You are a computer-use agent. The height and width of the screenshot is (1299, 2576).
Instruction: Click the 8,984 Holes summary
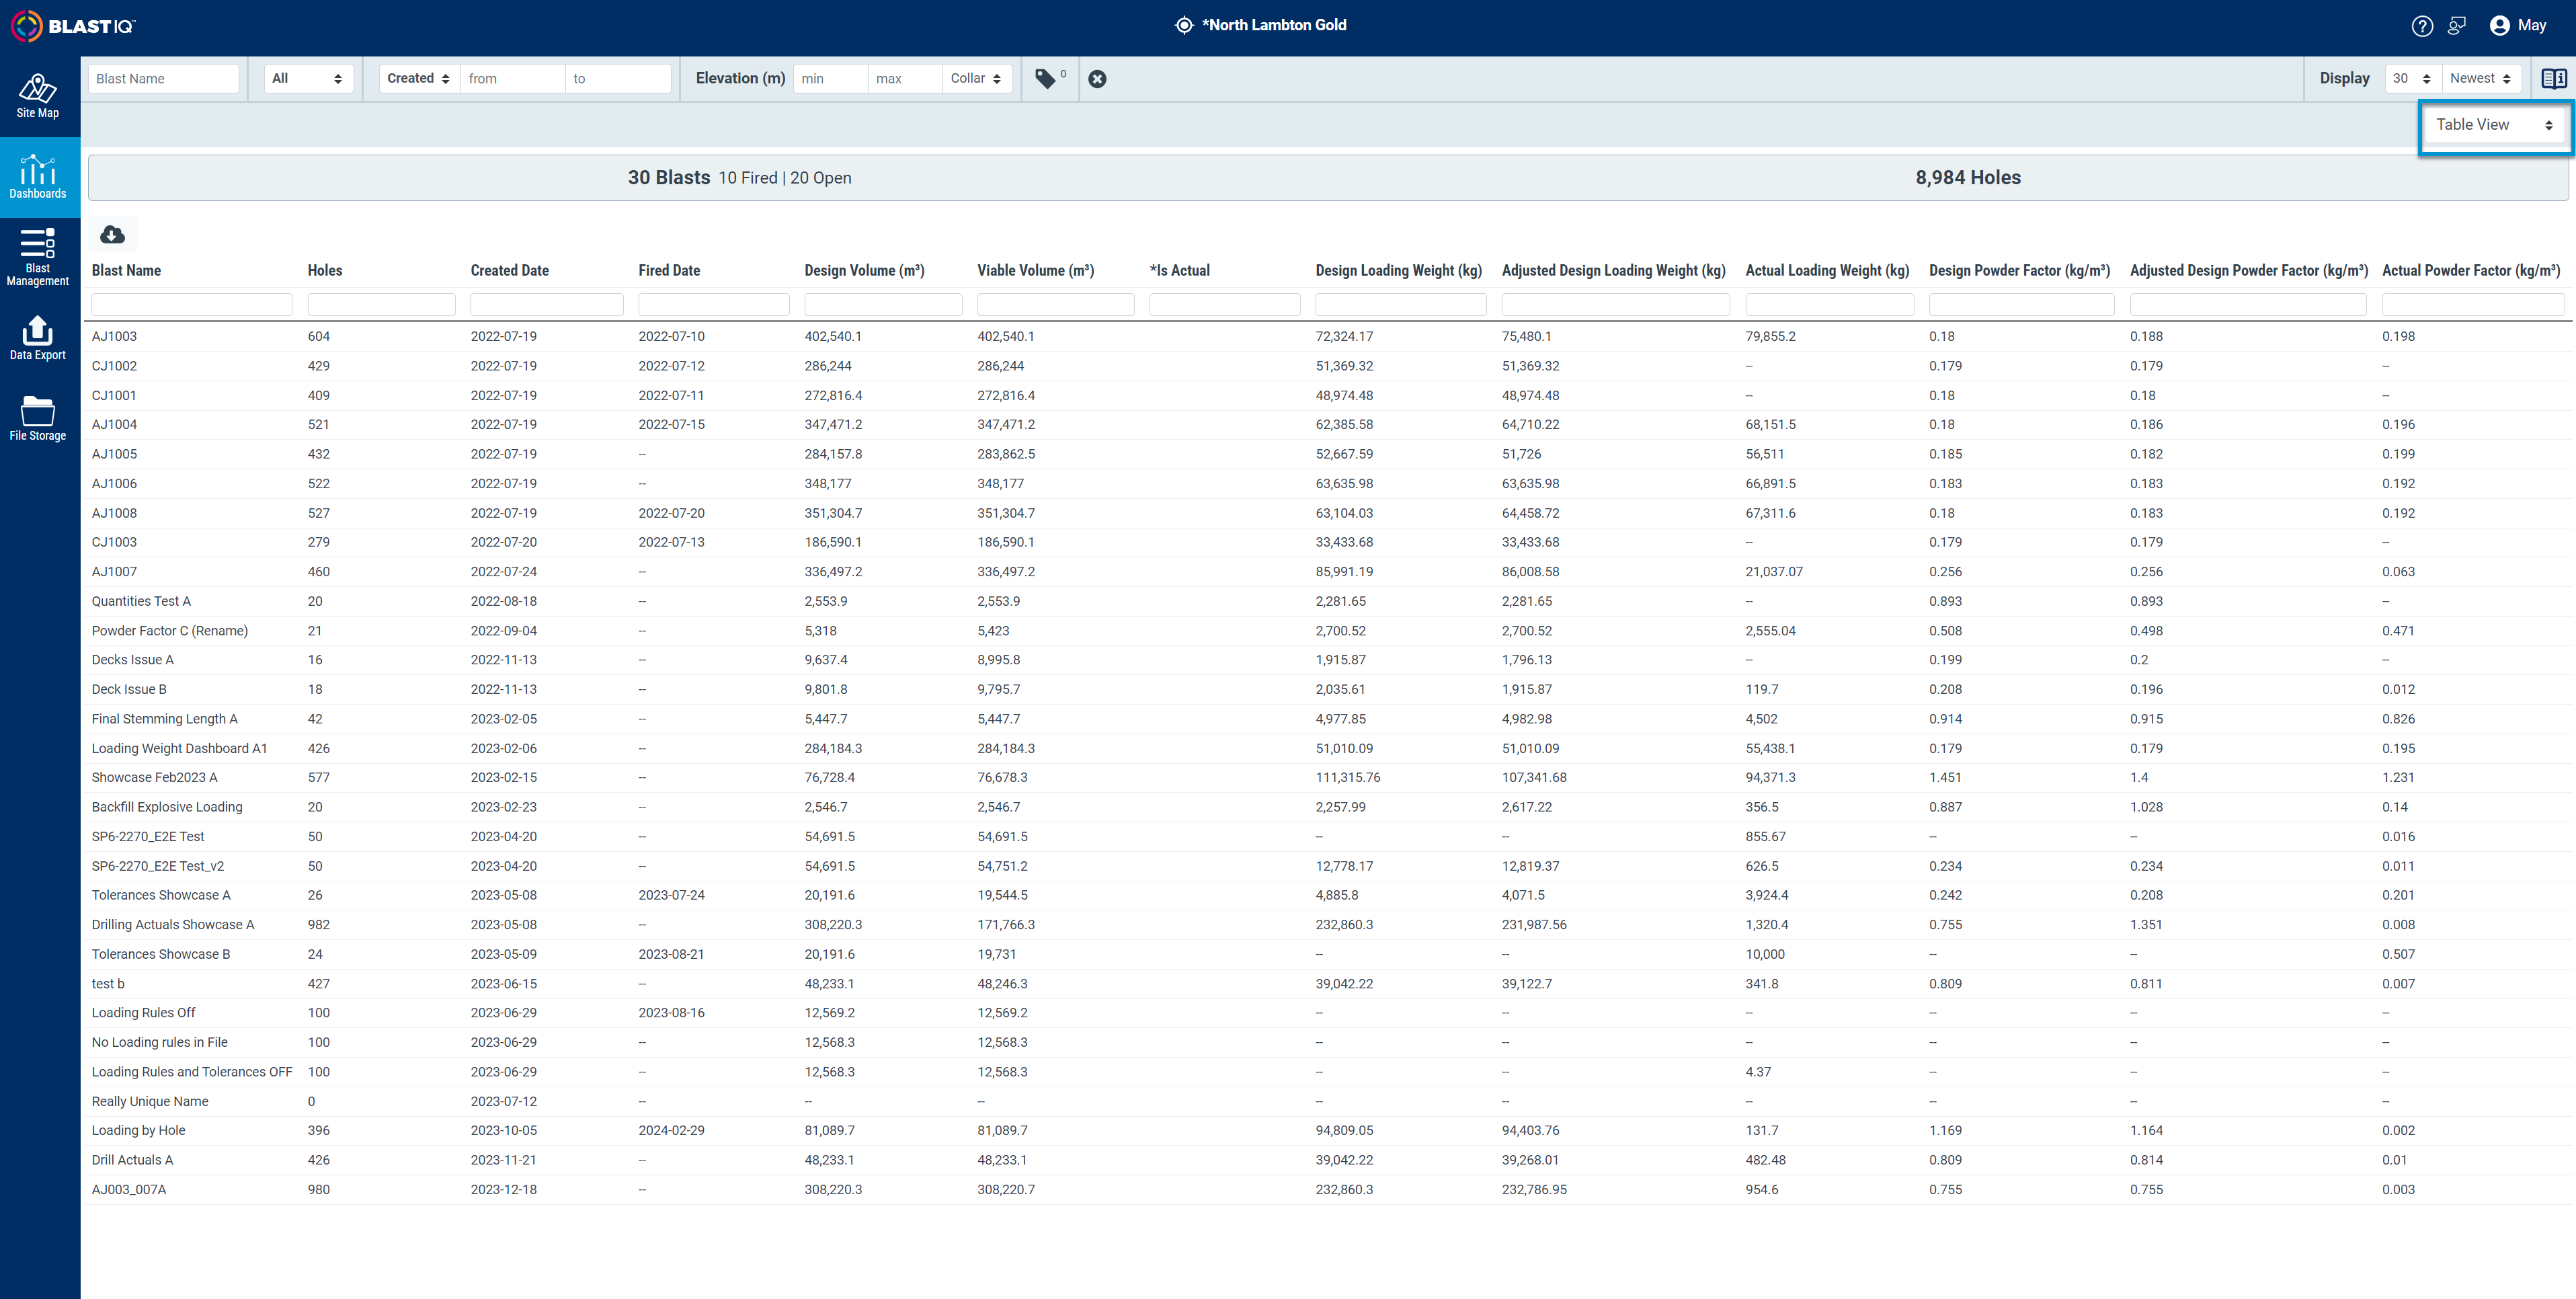1967,177
